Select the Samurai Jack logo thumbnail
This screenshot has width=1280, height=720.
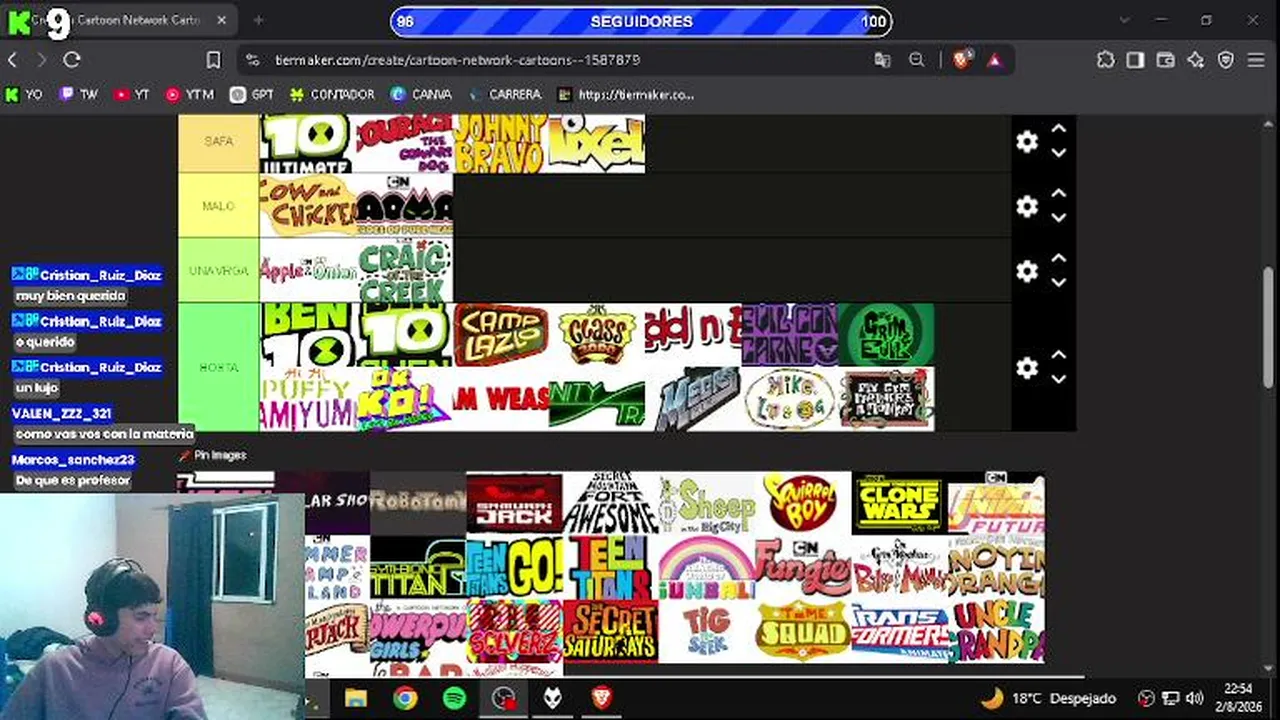click(514, 503)
